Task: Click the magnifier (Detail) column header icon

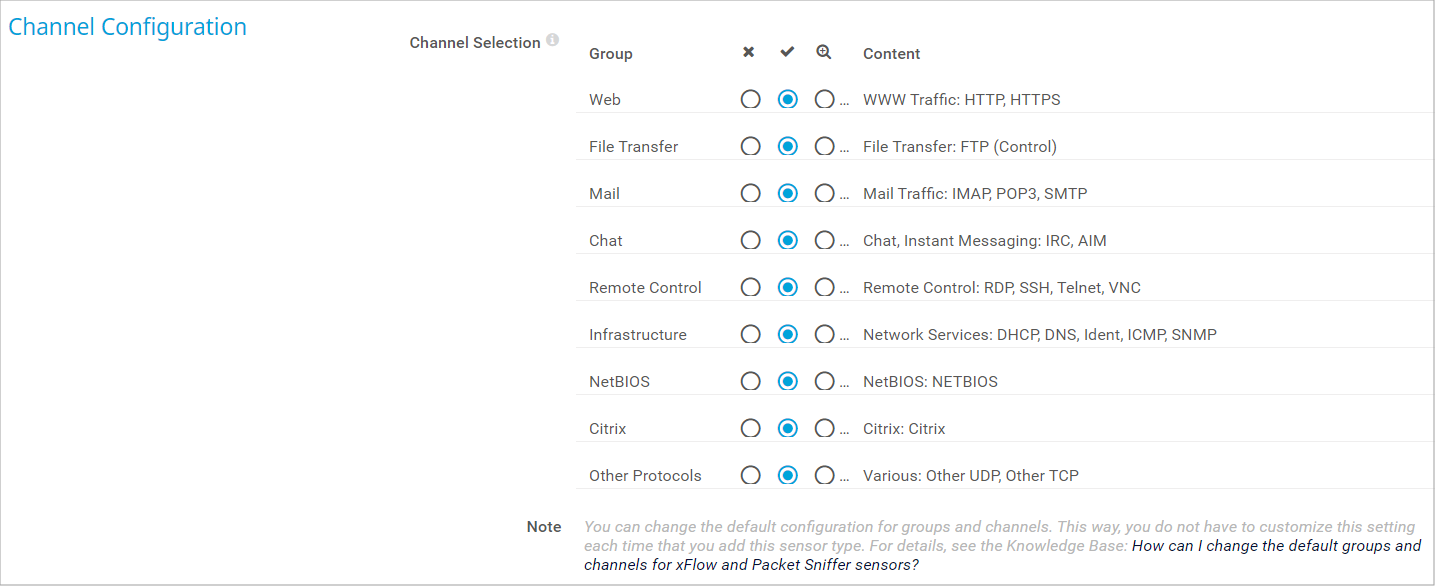Action: (x=824, y=52)
